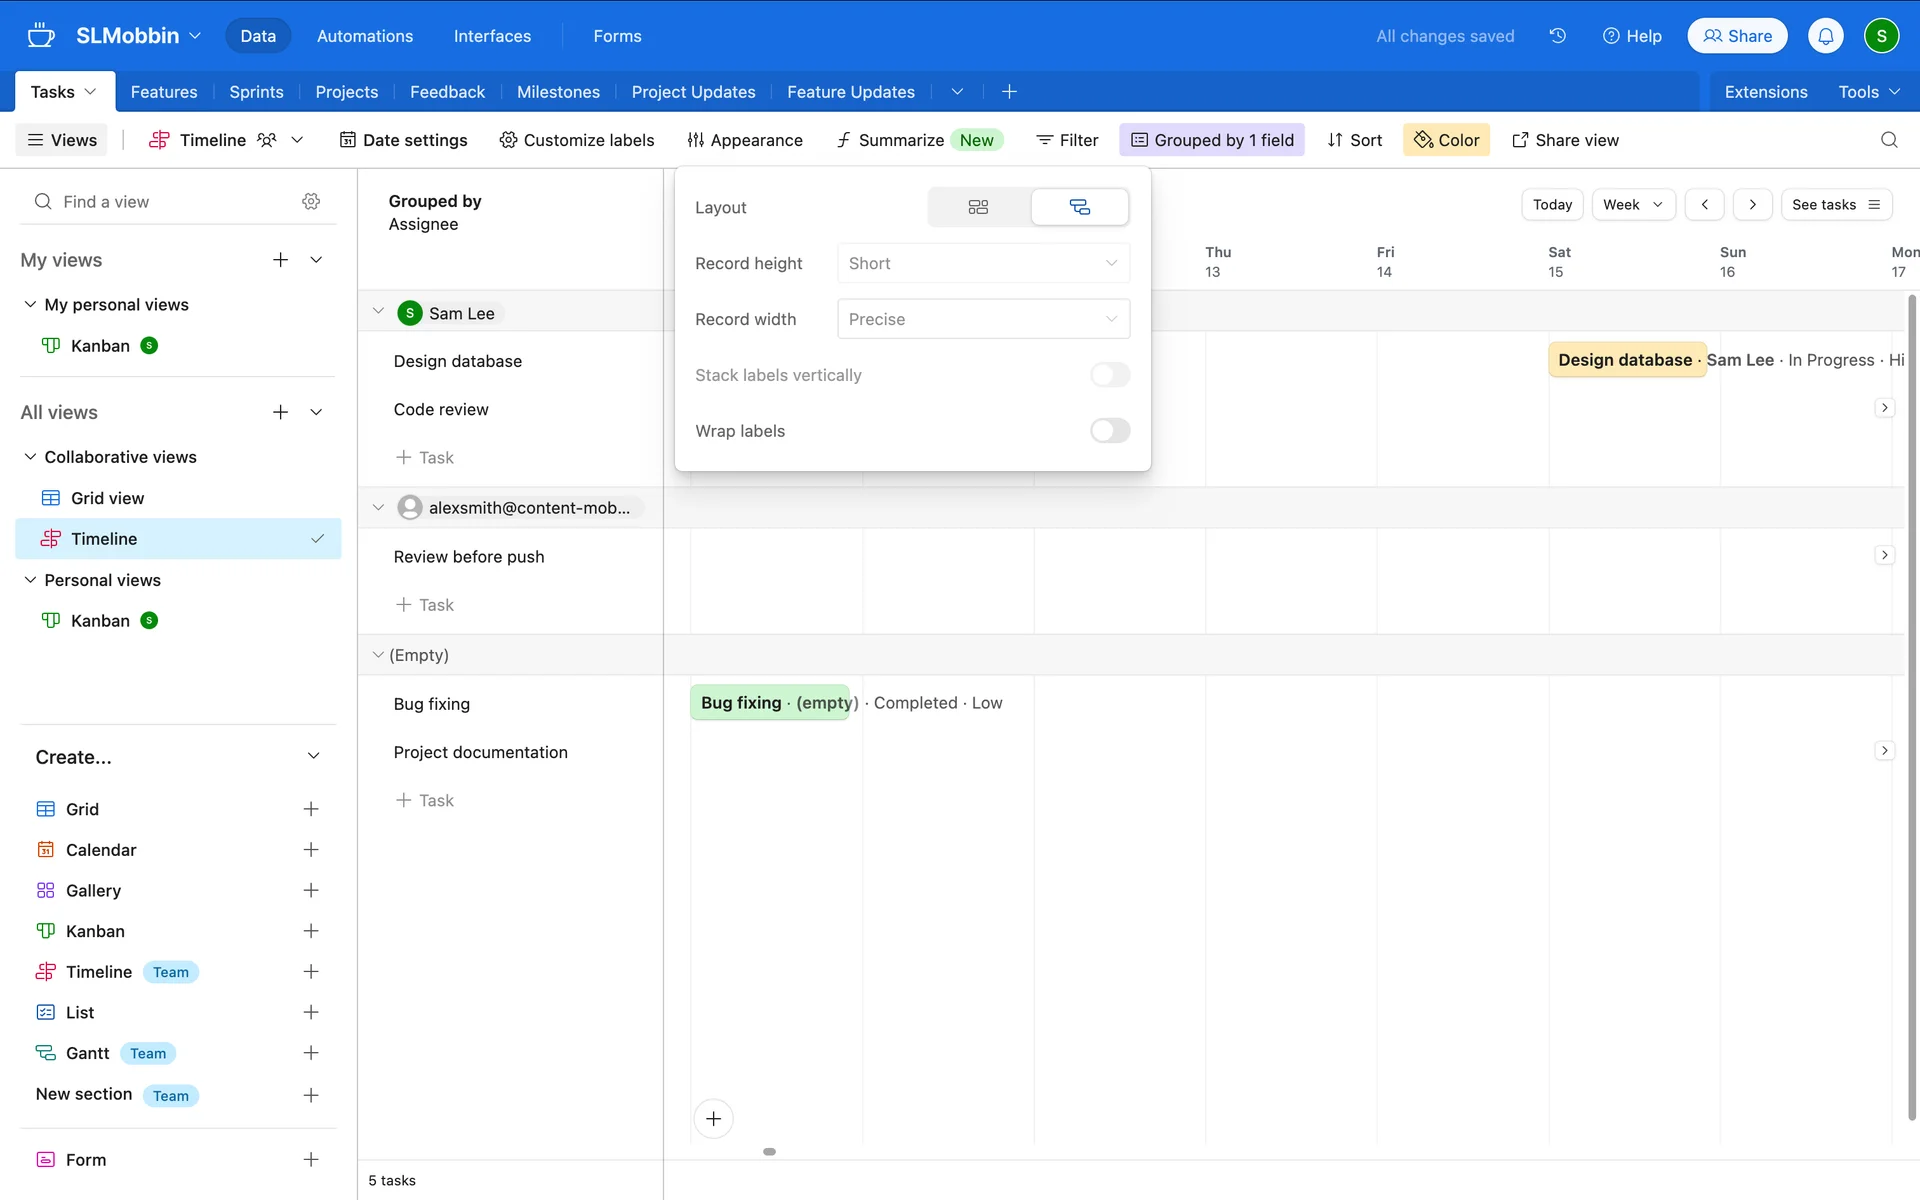Click the notifications bell icon
The height and width of the screenshot is (1200, 1920).
click(x=1825, y=36)
